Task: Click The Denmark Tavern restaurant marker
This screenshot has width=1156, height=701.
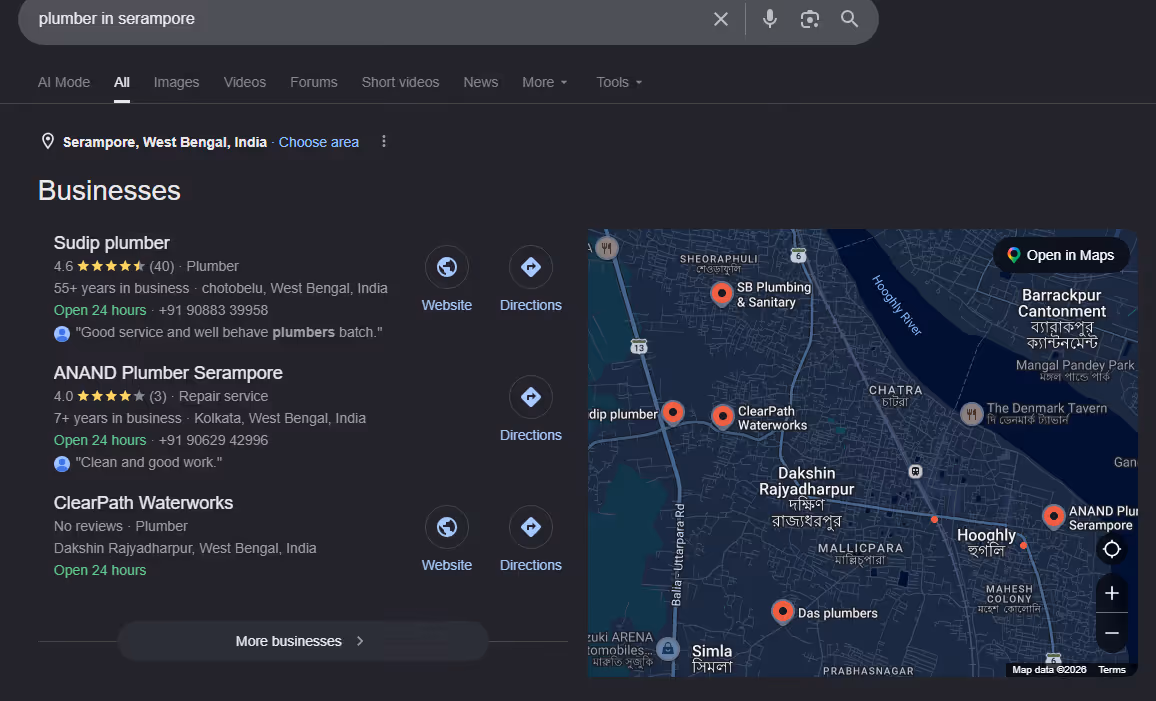Action: 971,414
